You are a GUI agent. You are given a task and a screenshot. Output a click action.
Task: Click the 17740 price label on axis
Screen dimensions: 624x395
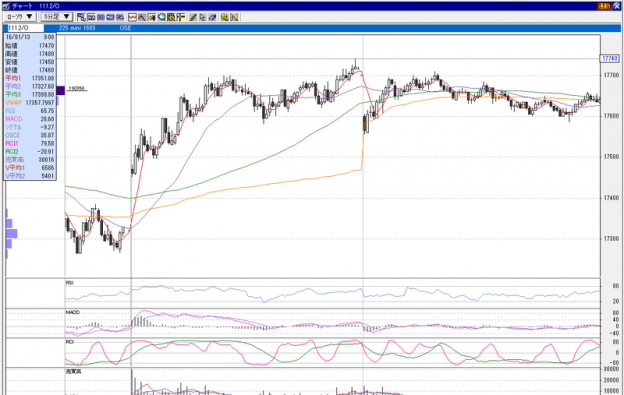coord(609,58)
